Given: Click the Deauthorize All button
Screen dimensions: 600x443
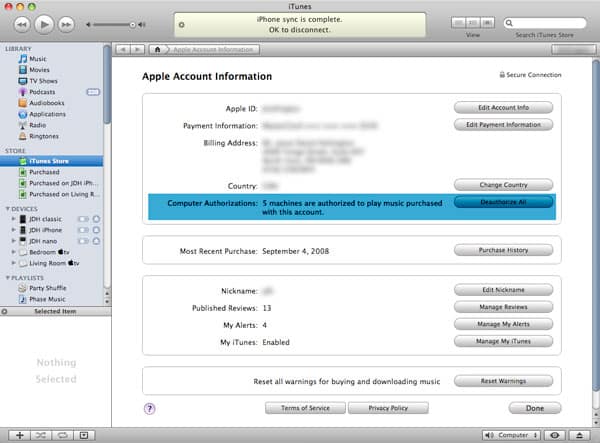Looking at the screenshot, I should [x=503, y=201].
